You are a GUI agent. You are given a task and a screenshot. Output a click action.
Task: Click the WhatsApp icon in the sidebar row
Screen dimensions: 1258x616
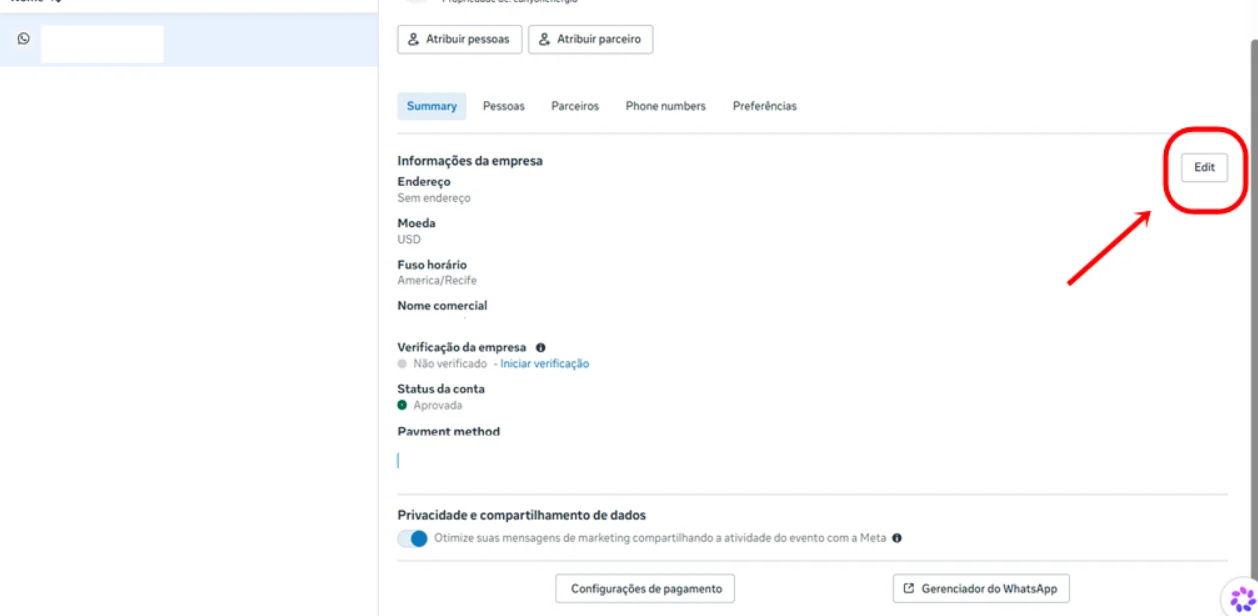point(24,39)
